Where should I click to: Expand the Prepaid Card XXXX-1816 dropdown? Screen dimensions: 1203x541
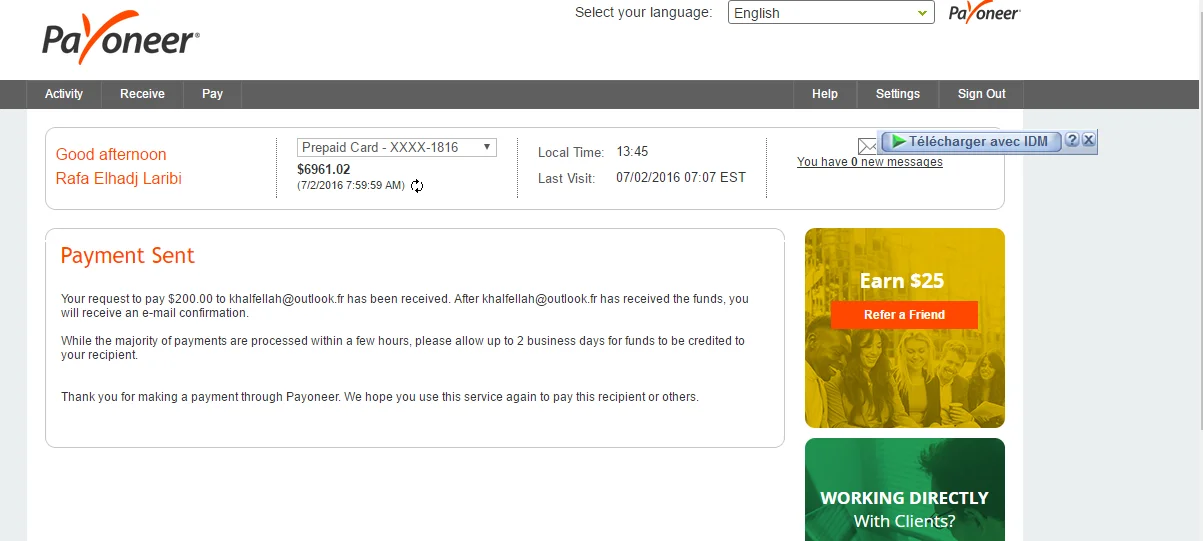click(x=397, y=147)
